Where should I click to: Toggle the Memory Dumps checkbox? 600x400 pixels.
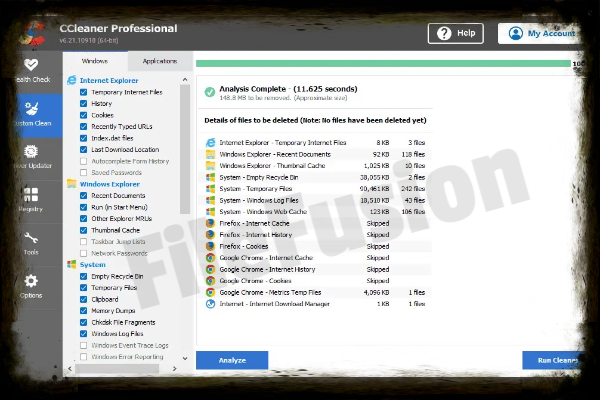point(83,311)
